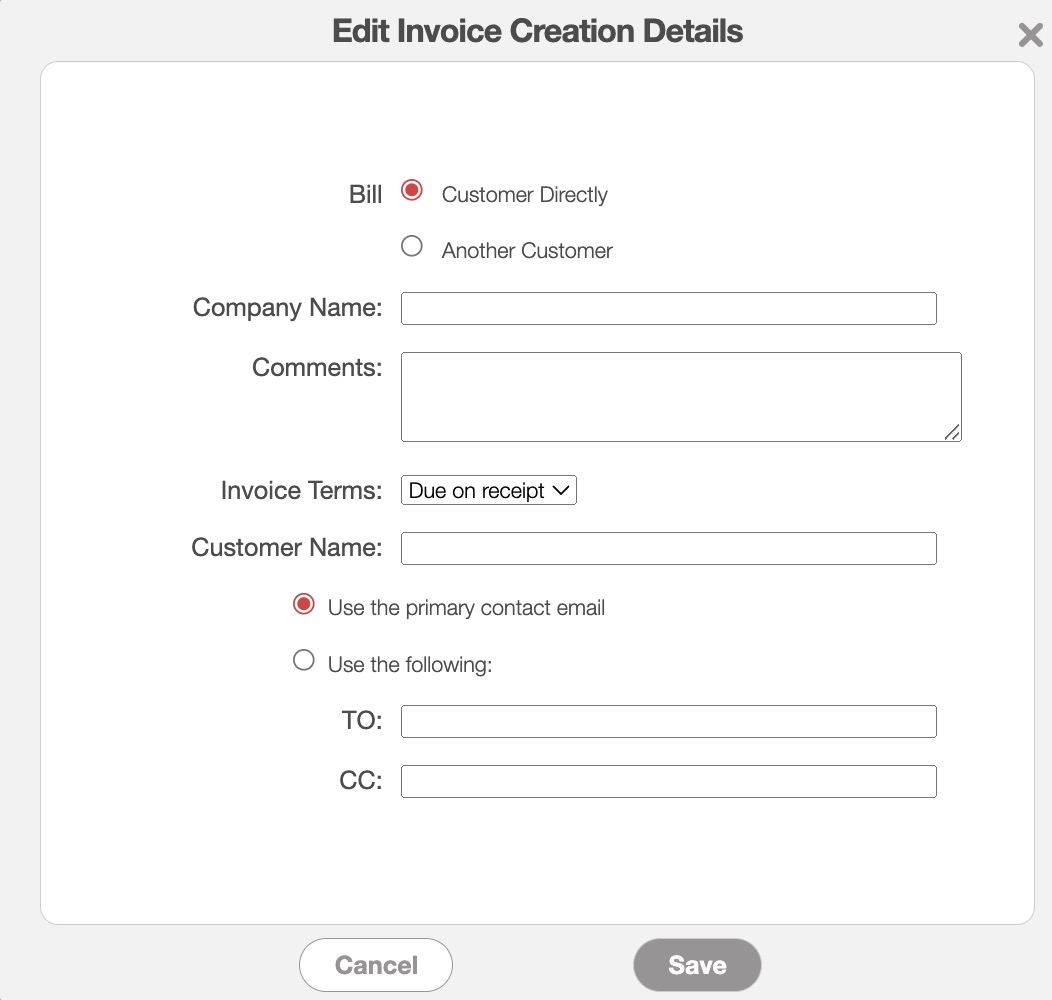
Task: Choose the Another Customer billing option
Action: coord(412,246)
